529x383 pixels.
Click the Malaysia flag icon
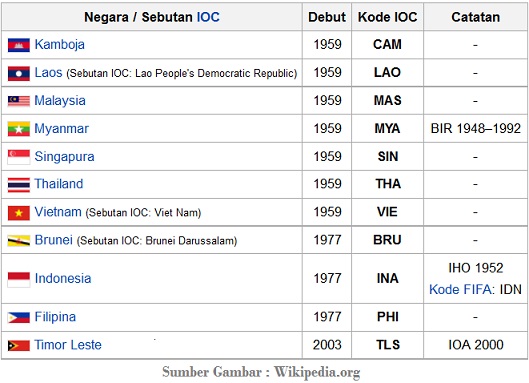19,101
